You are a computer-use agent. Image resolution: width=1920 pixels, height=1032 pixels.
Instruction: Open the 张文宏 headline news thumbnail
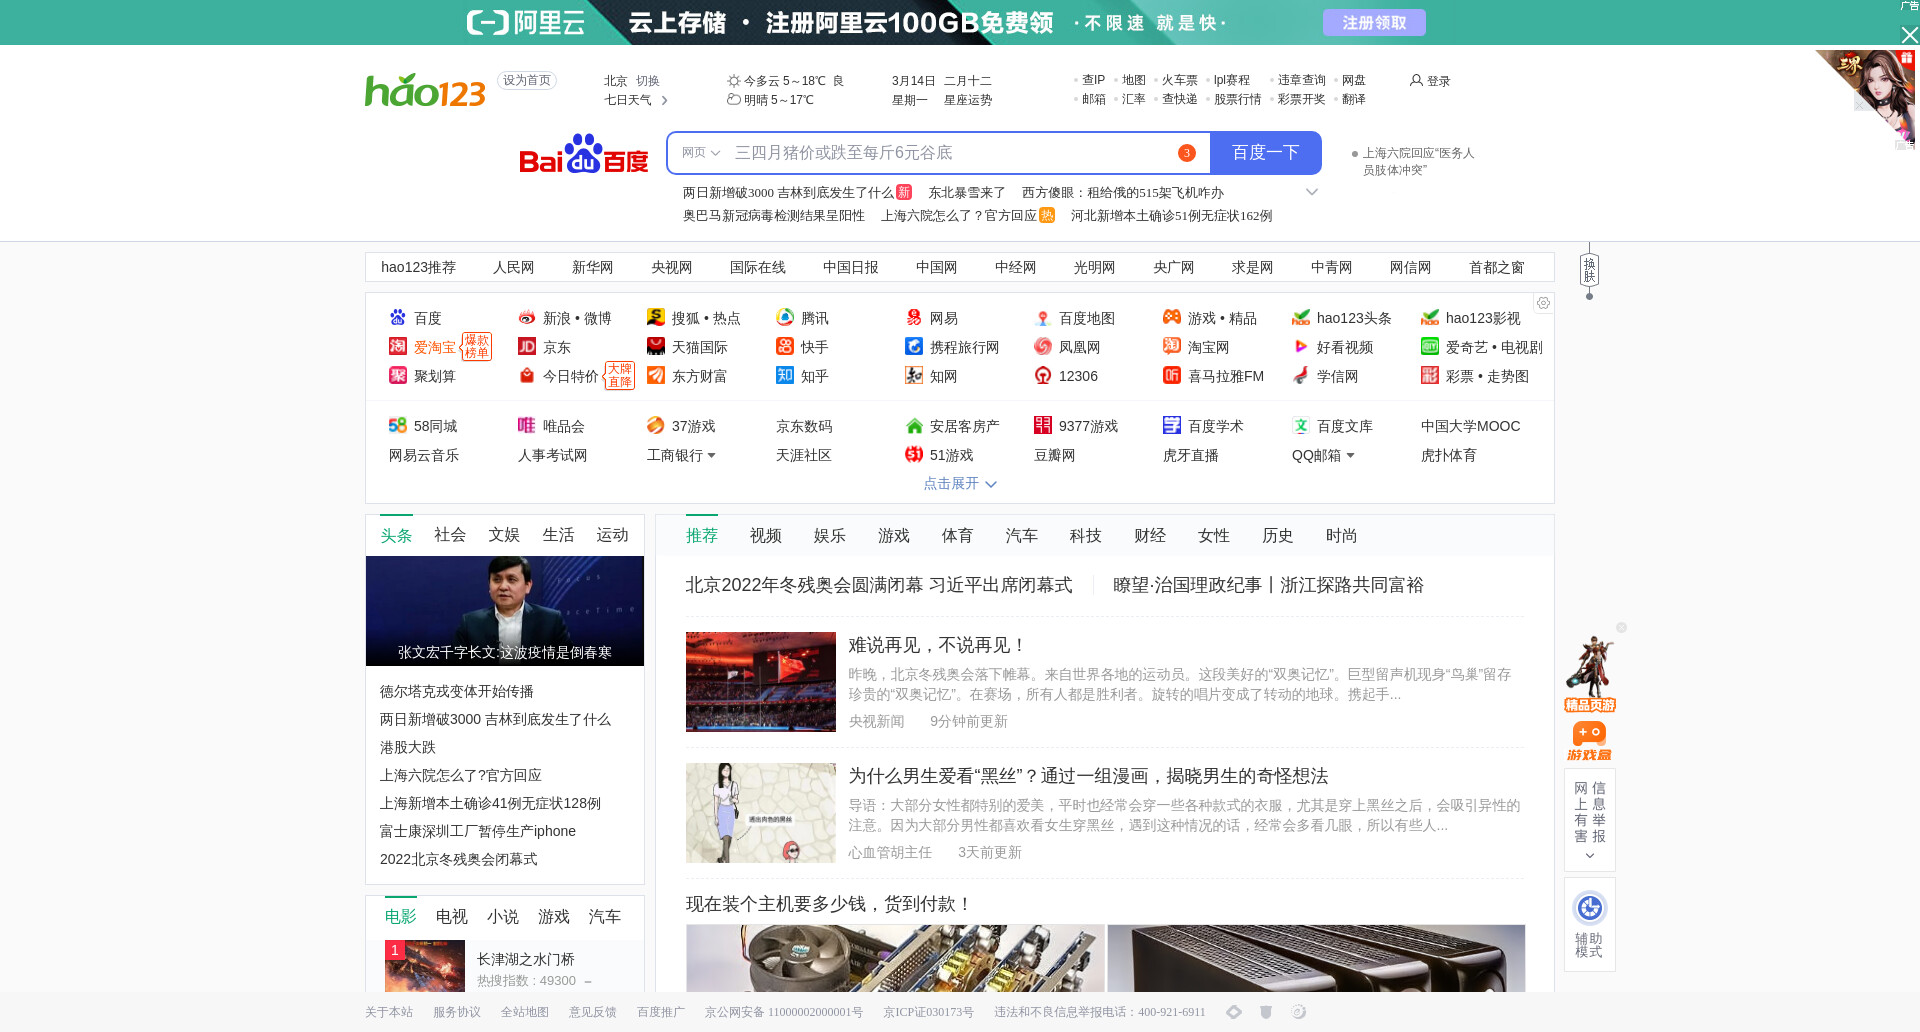[x=505, y=611]
